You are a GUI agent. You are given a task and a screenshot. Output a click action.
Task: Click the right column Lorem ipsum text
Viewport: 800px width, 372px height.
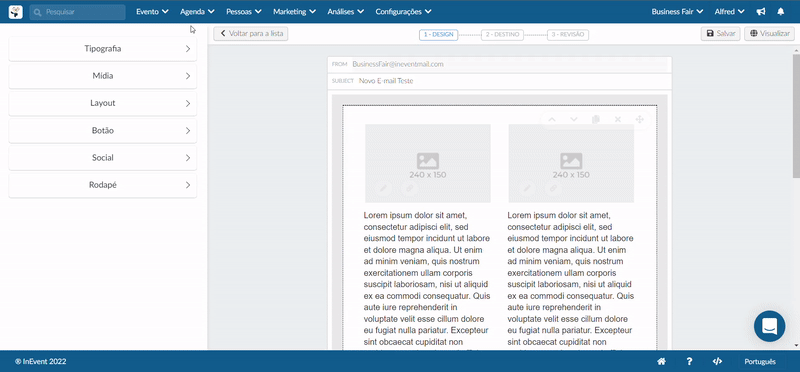(570, 280)
